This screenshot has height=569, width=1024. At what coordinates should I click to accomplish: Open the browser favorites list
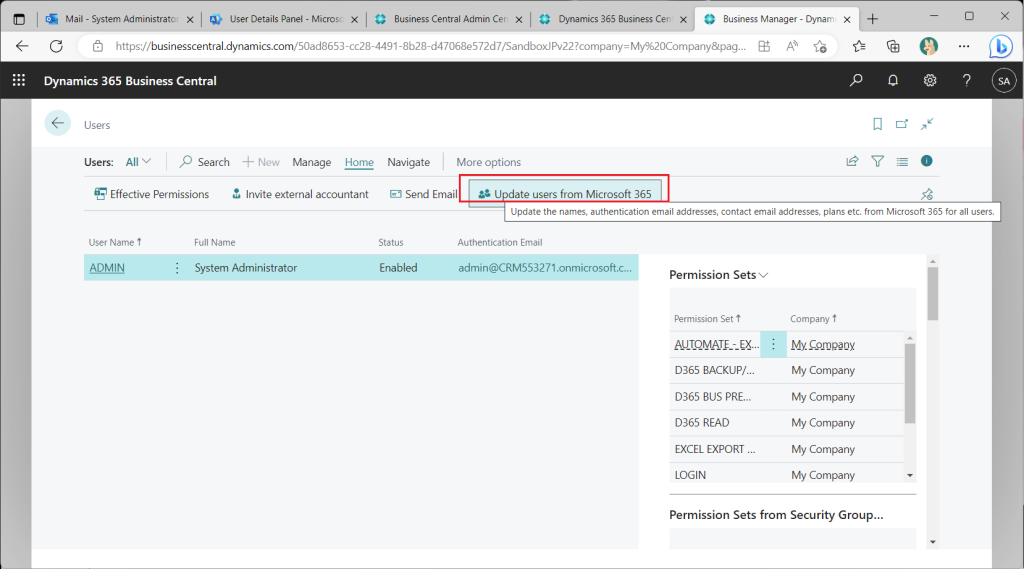(x=859, y=46)
